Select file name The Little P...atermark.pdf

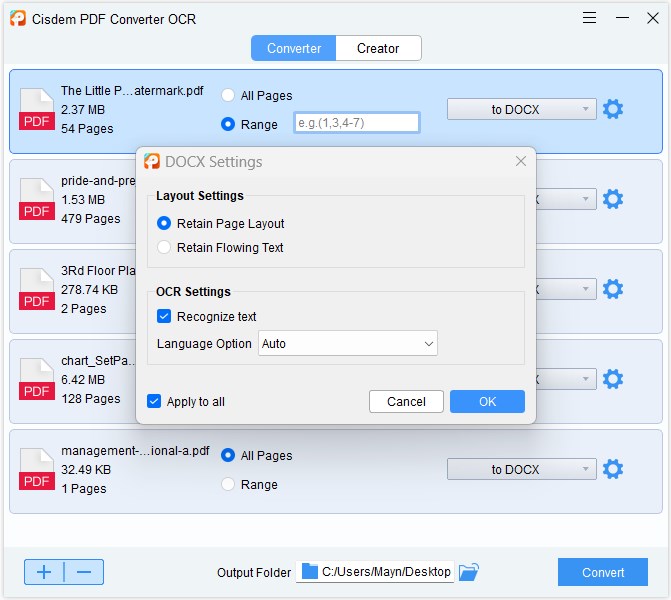132,91
